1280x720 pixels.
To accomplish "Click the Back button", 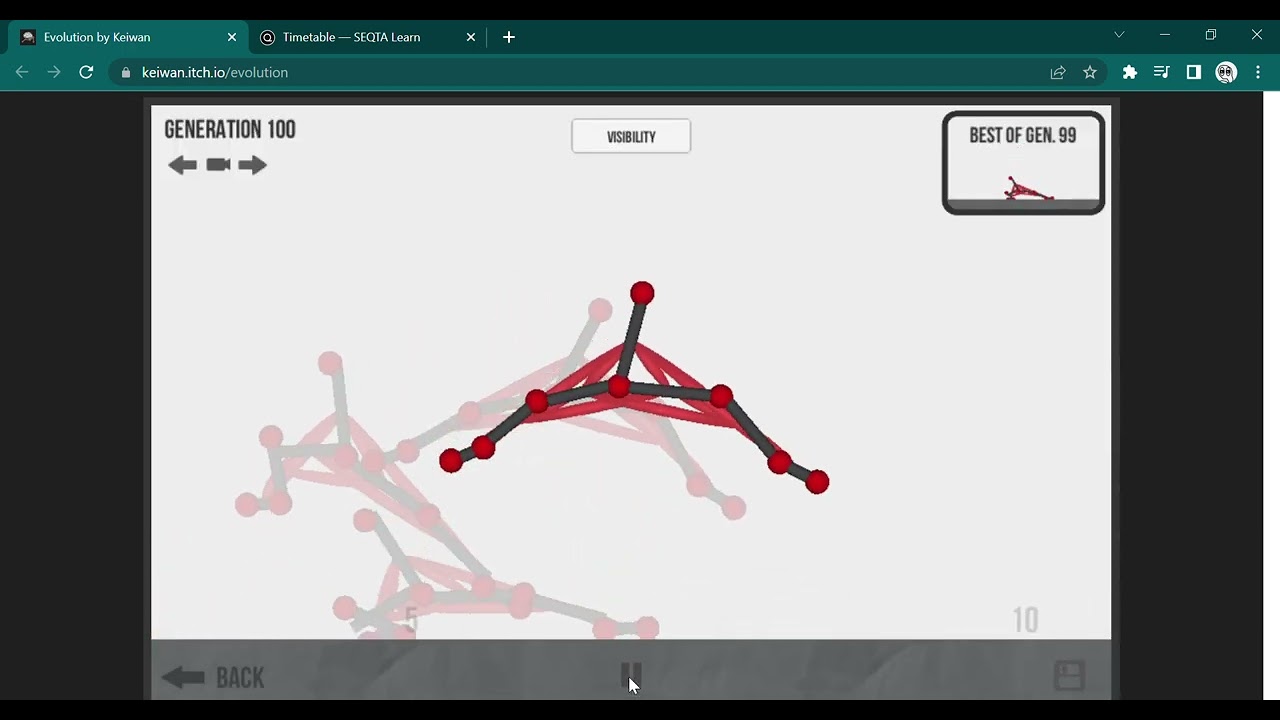I will coord(214,678).
